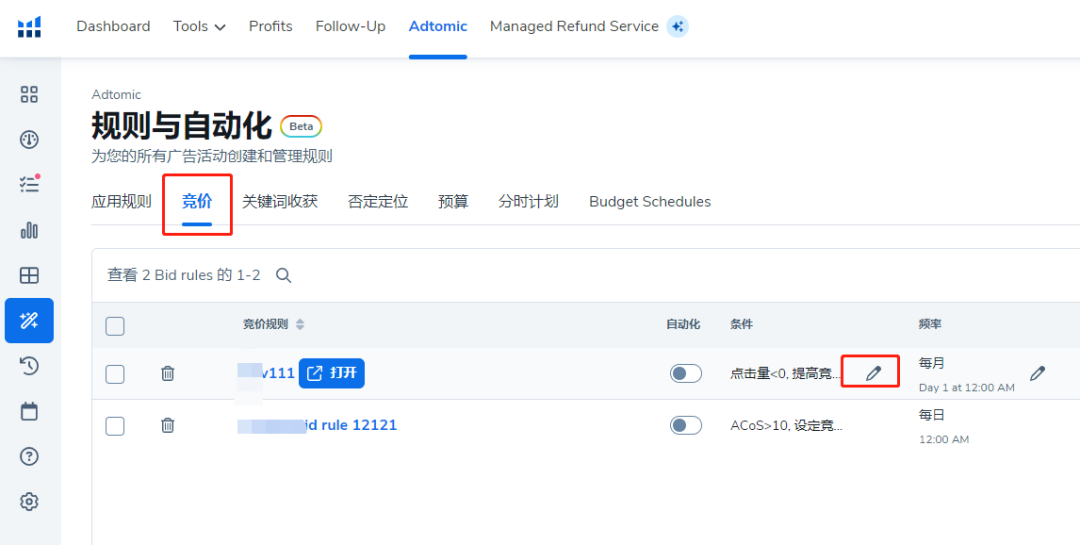Switch to the 竞价 tab
Screen dimensions: 1080x545
[x=197, y=202]
